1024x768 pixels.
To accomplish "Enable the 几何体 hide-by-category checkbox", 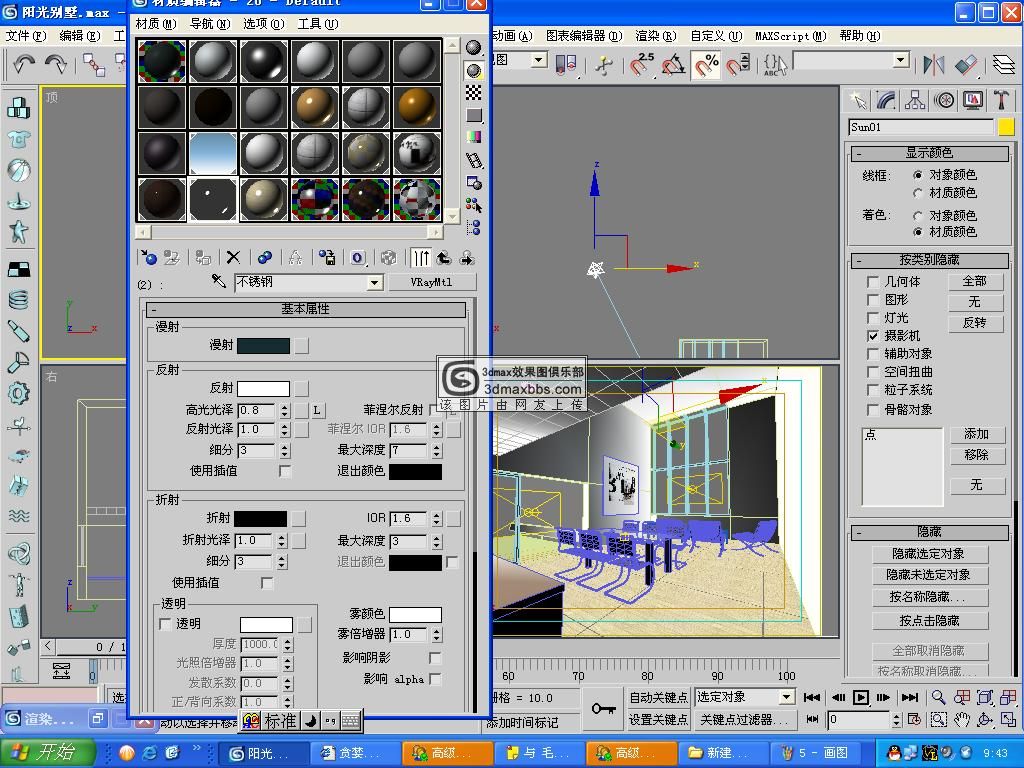I will pos(873,282).
